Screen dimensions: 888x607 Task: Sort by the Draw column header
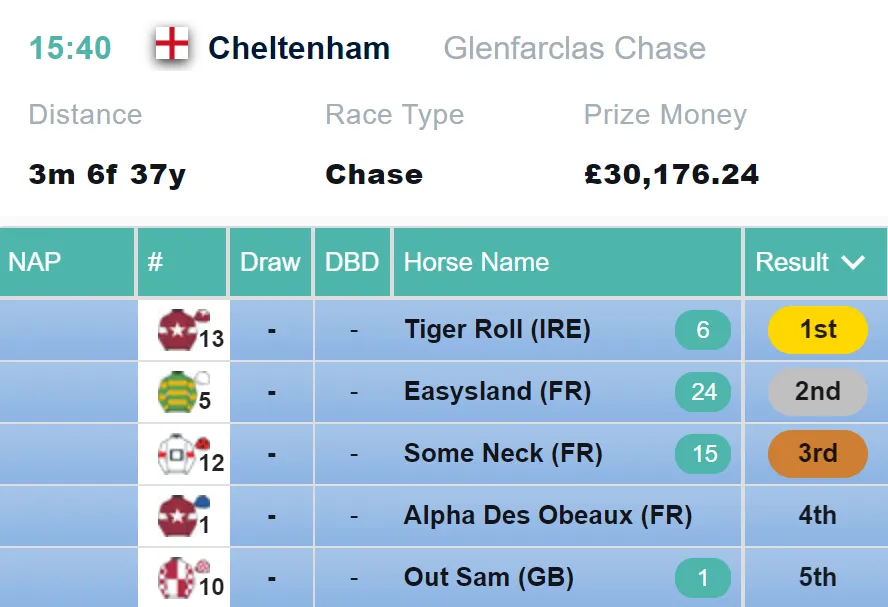[270, 262]
